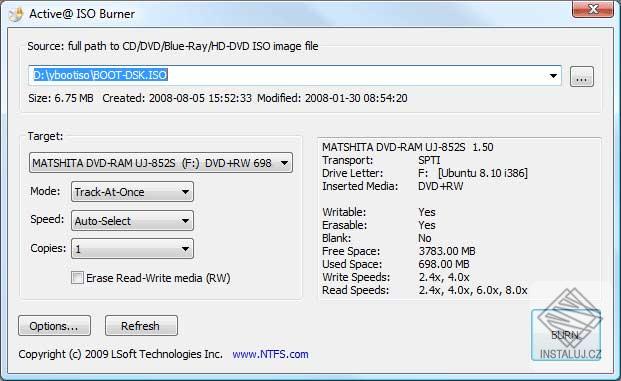The width and height of the screenshot is (621, 381).
Task: Click the D:\ybootiso\BOOT-DSK.ISO path field
Action: point(295,75)
